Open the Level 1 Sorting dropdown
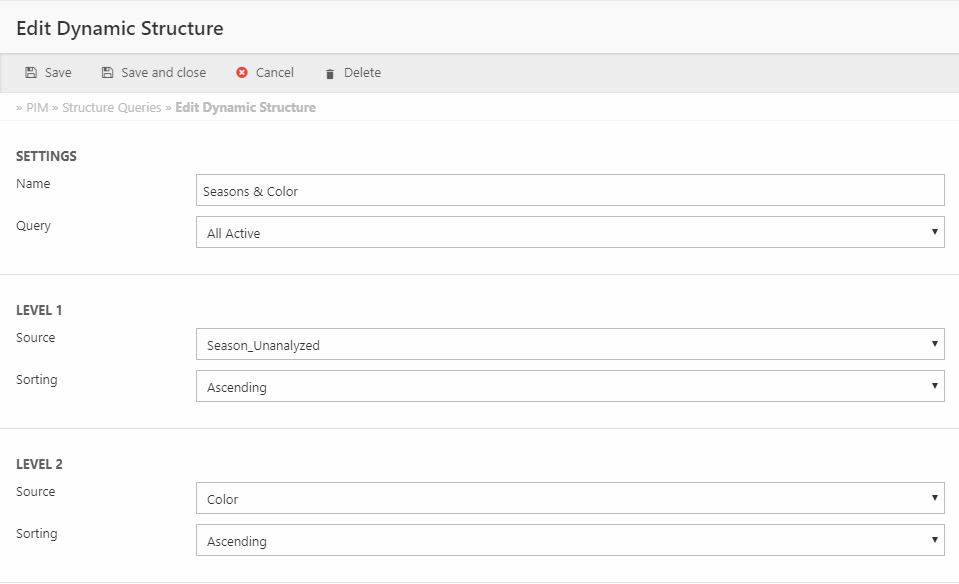Image resolution: width=959 pixels, height=584 pixels. coord(570,387)
